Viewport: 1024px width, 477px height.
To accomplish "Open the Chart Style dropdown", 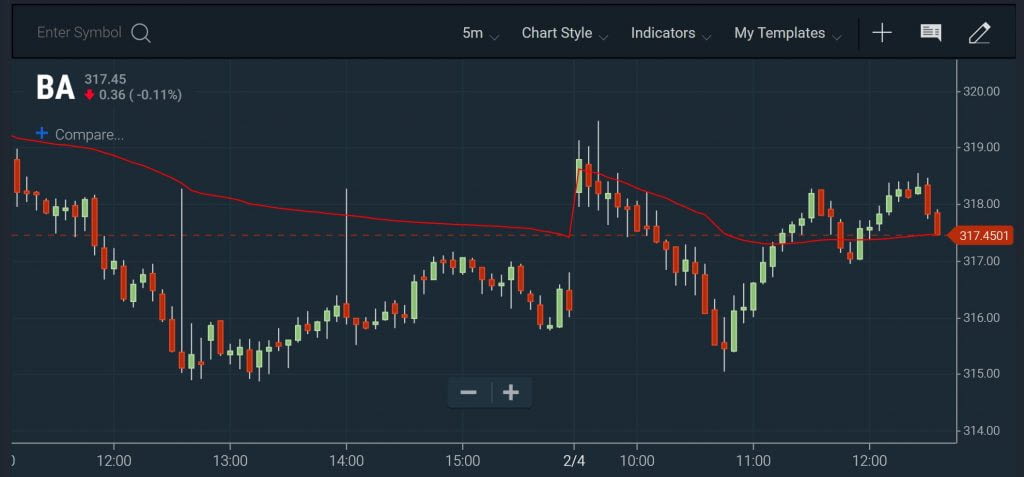I will click(565, 33).
